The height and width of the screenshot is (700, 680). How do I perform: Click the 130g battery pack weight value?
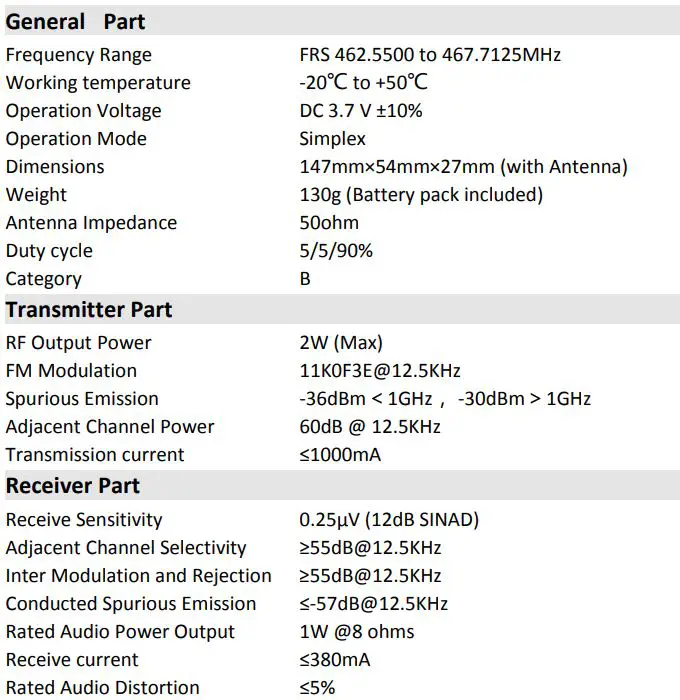pos(421,195)
